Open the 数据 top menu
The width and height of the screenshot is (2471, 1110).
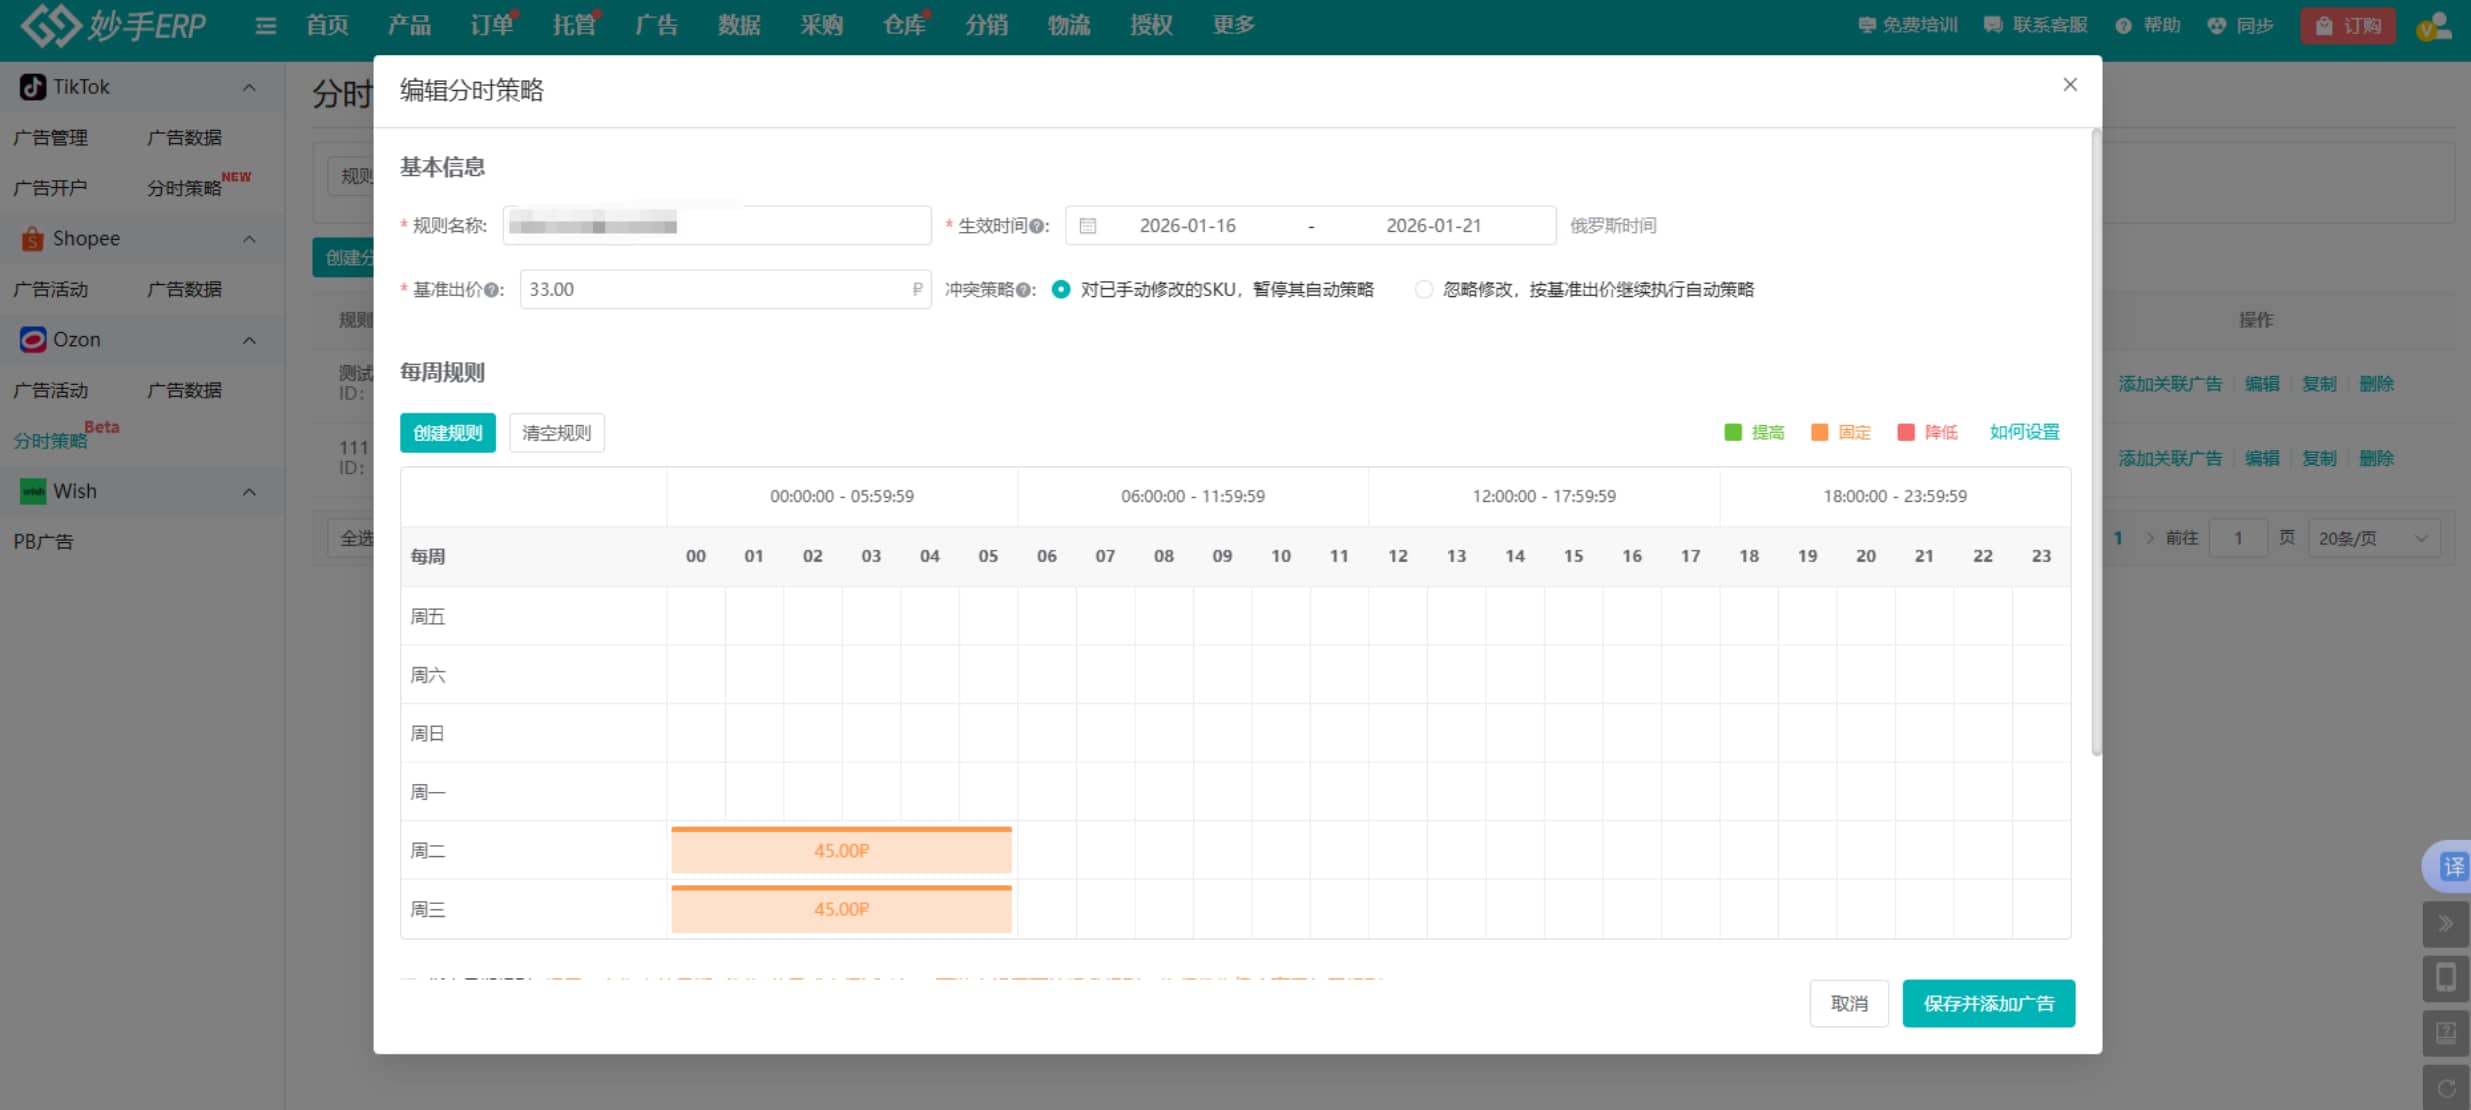point(739,25)
